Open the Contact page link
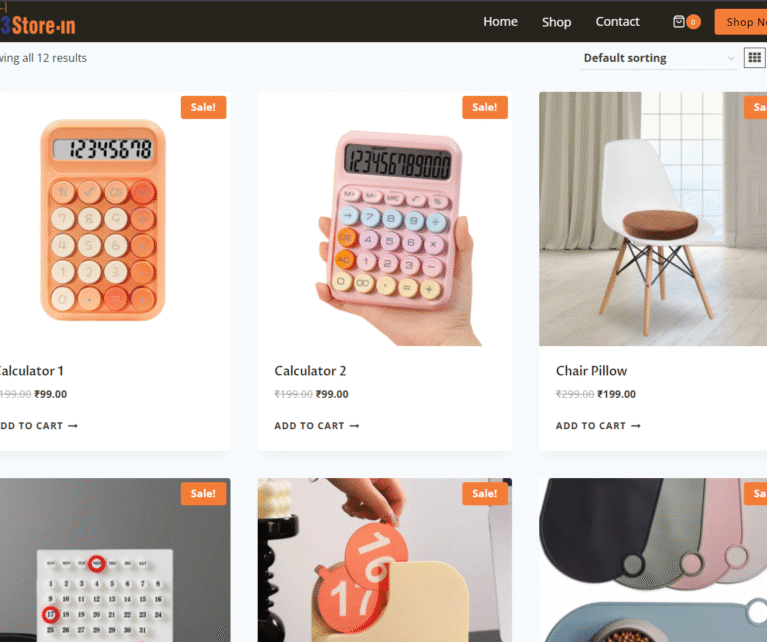This screenshot has height=642, width=767. 617,22
